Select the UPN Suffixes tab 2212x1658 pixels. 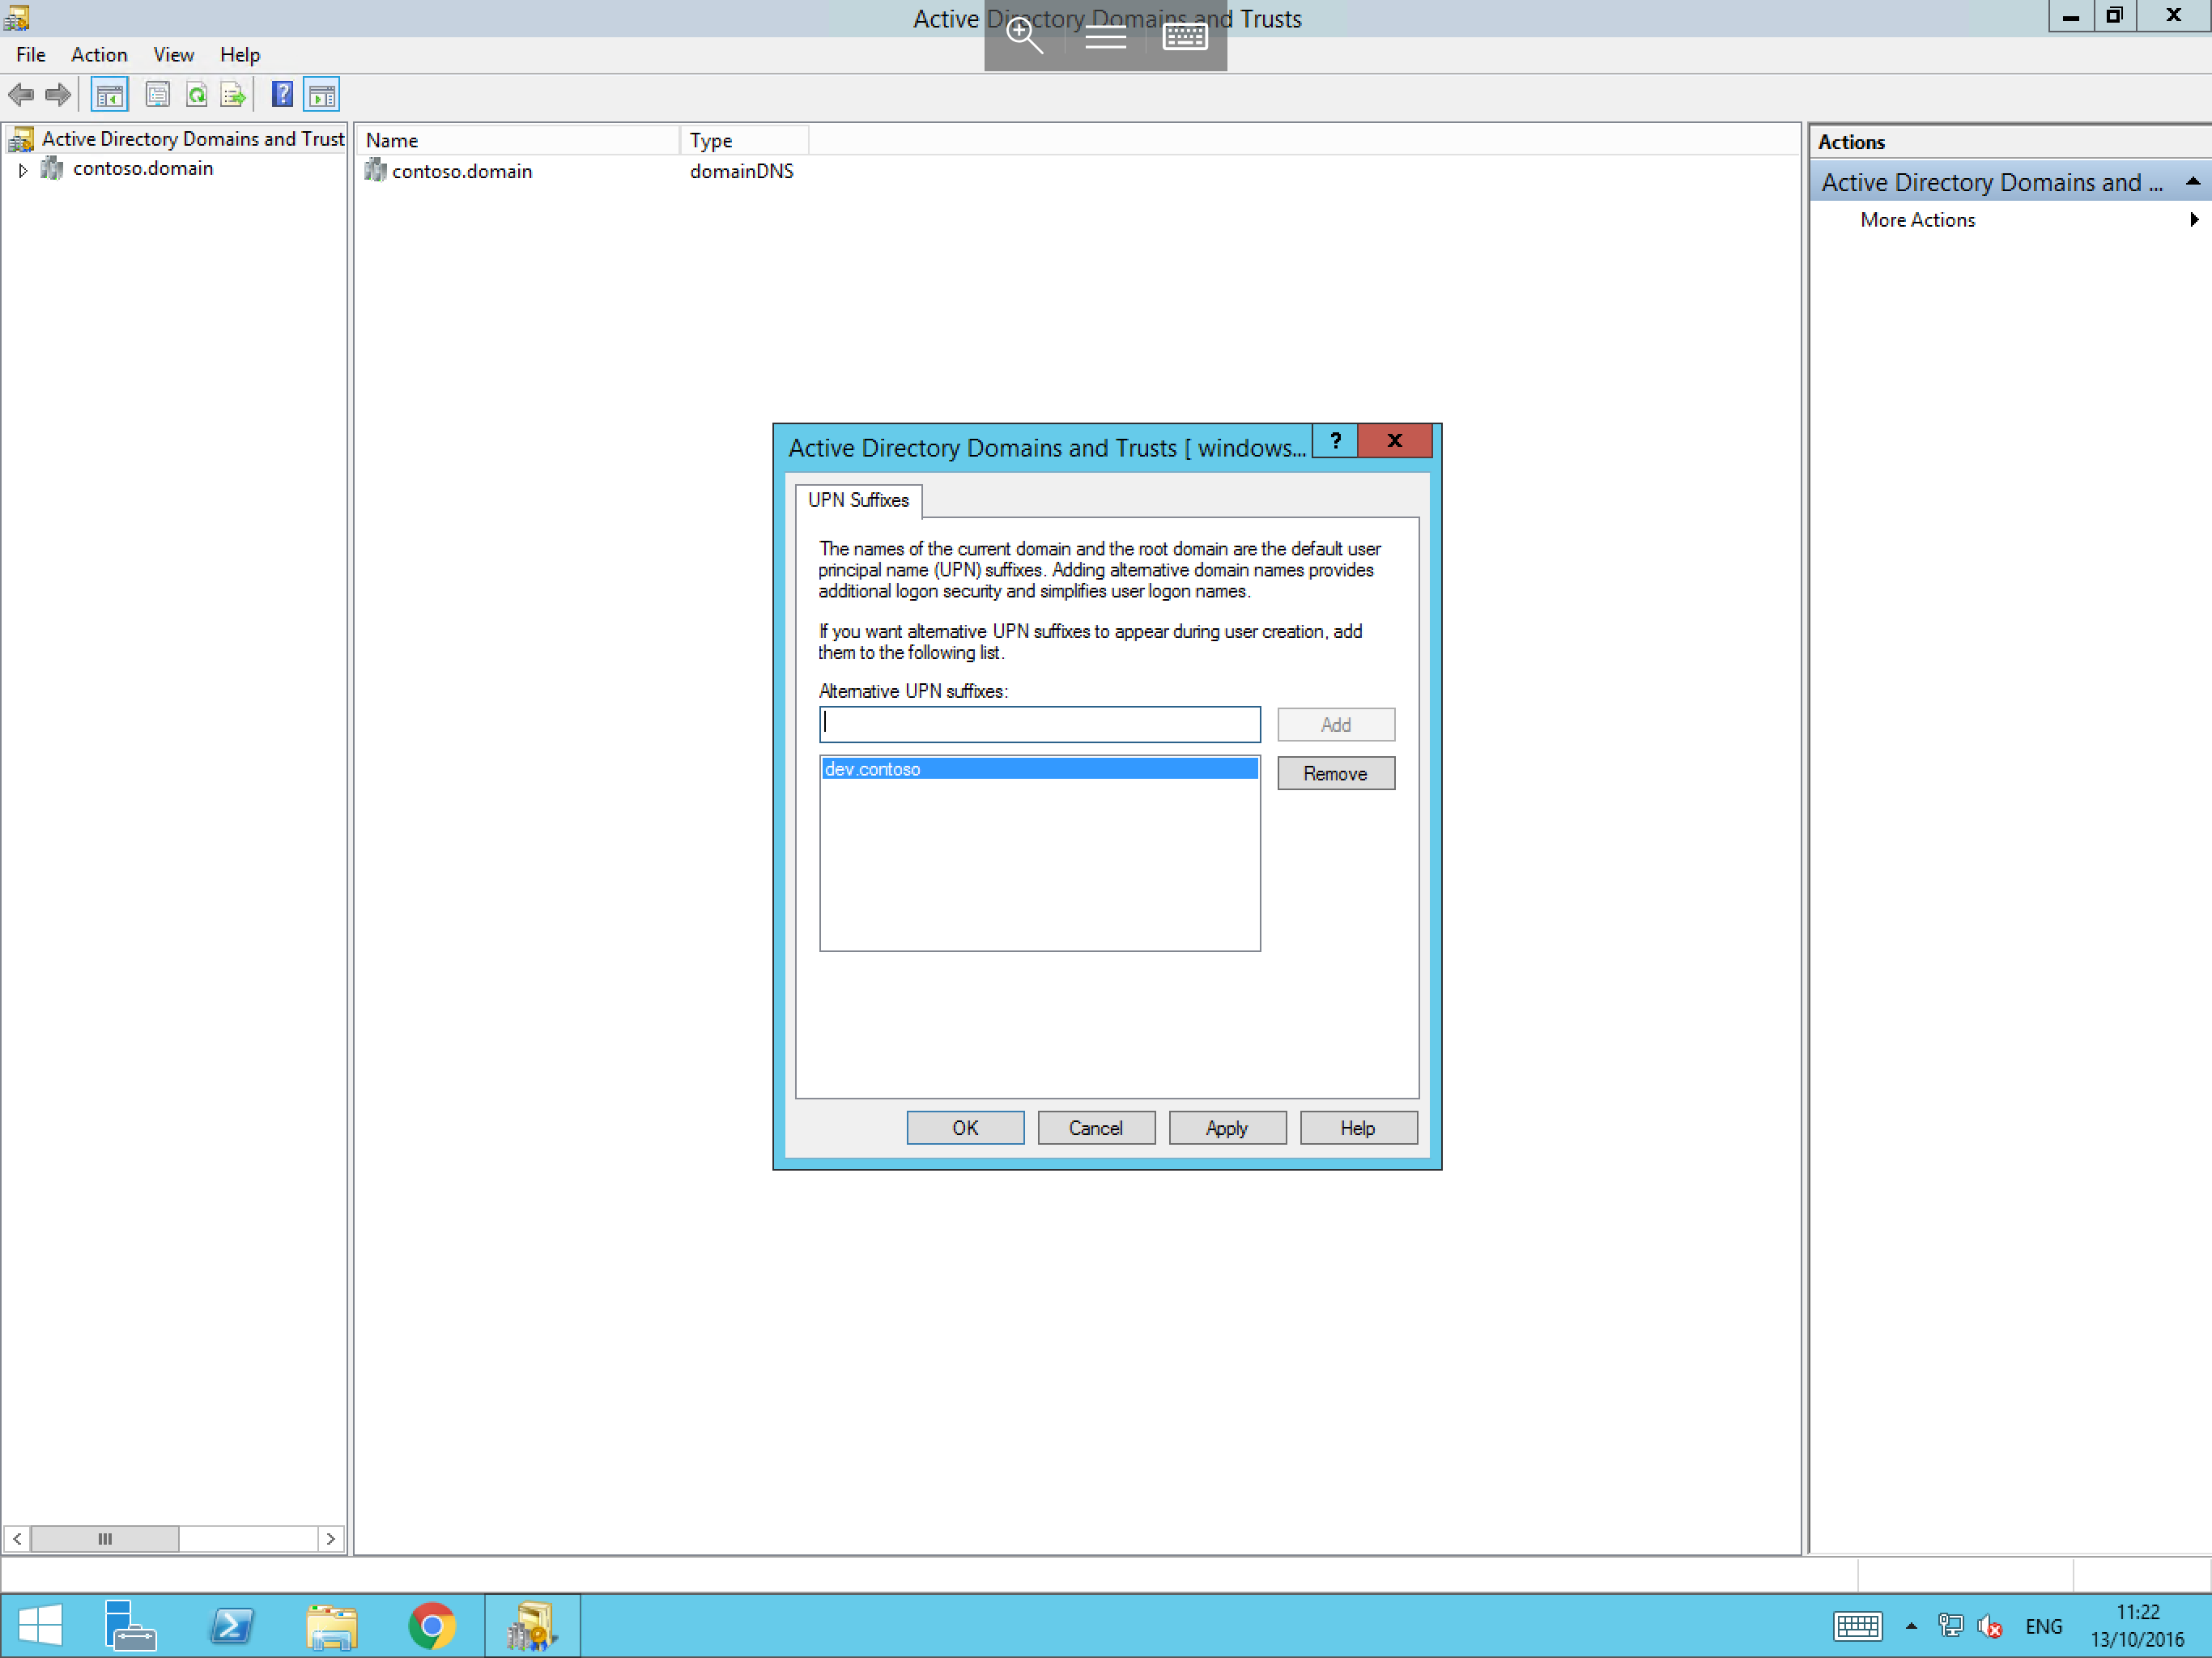click(x=858, y=500)
